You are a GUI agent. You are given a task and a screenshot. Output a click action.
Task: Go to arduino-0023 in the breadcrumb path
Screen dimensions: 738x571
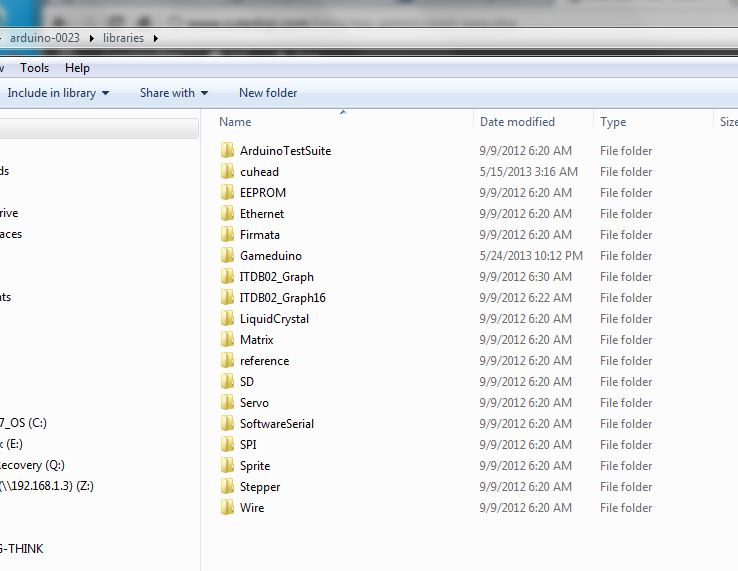[x=45, y=38]
